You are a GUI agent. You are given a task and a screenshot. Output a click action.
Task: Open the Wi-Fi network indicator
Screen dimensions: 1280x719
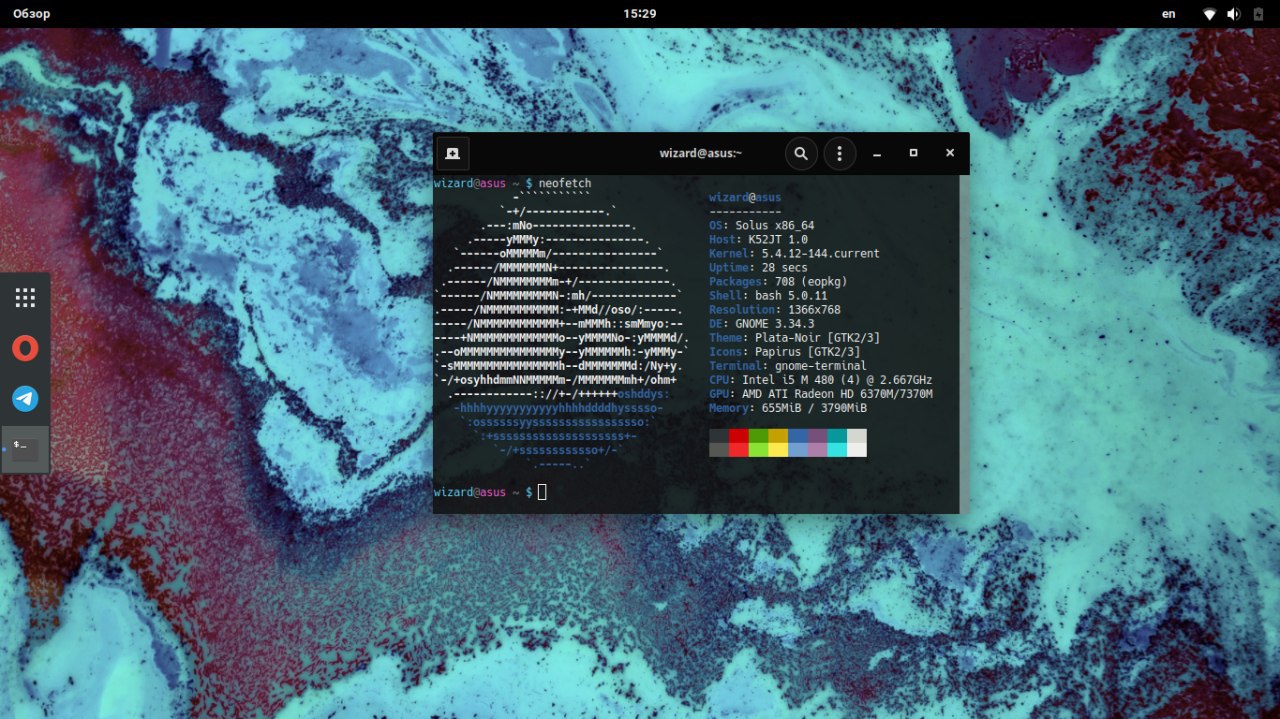pyautogui.click(x=1209, y=14)
